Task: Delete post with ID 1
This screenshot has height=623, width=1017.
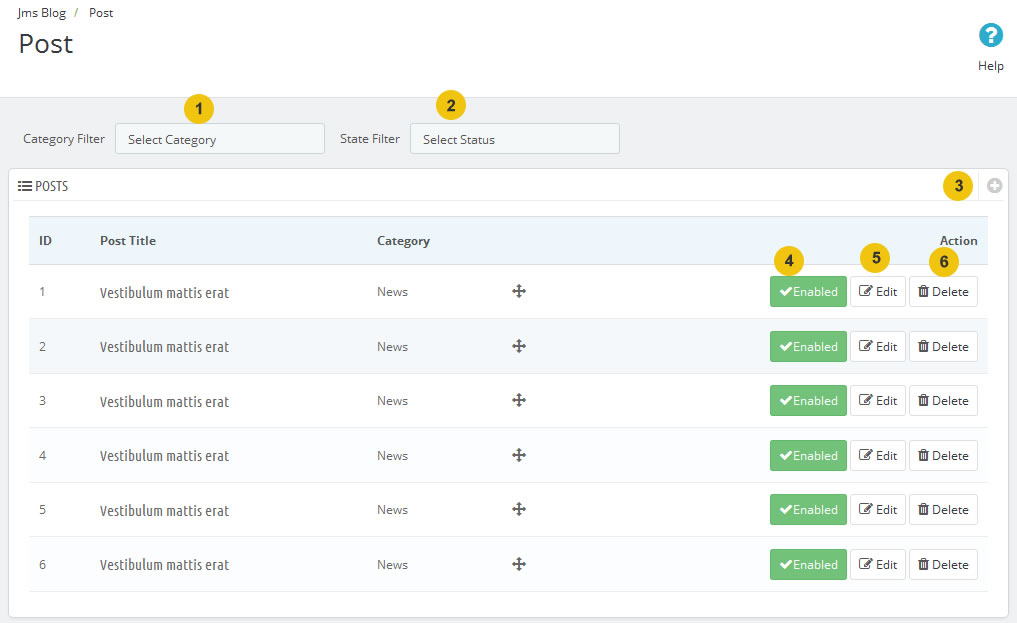Action: (x=943, y=292)
